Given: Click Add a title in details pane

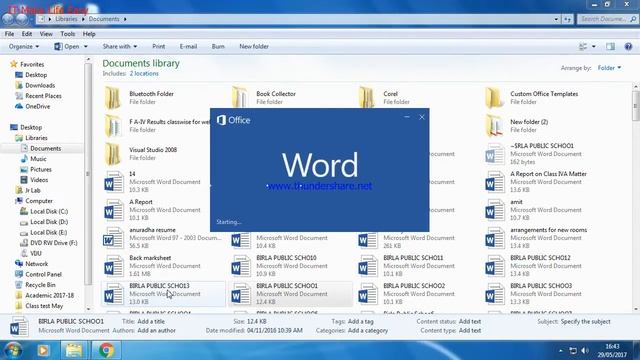Looking at the screenshot, I should click(151, 322).
